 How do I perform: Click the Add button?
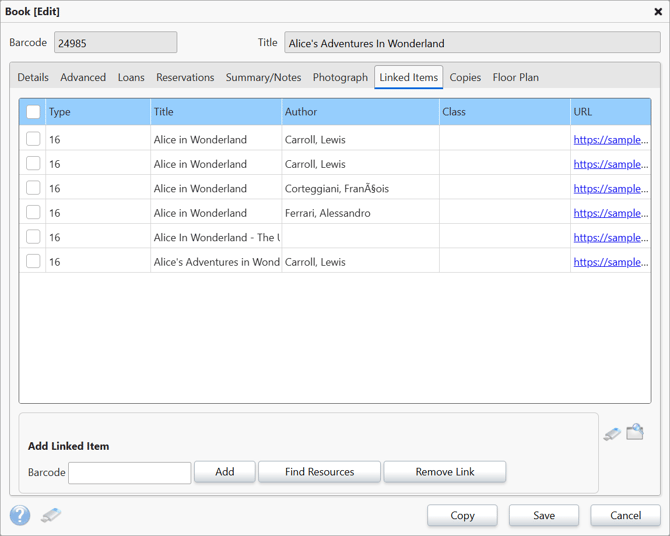(x=225, y=472)
